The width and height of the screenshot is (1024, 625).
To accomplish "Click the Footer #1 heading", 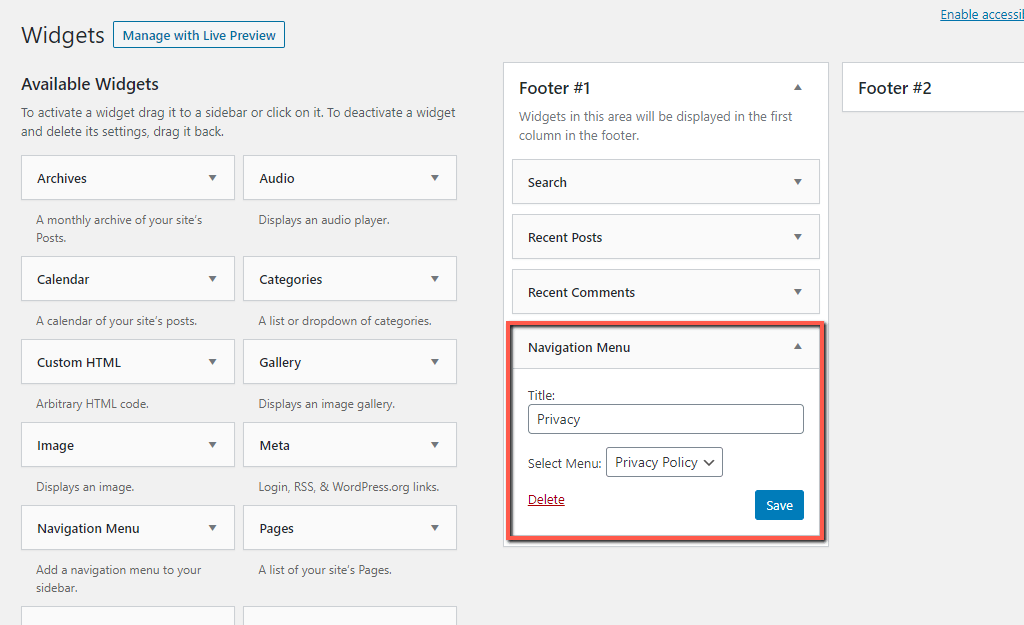I will click(x=554, y=88).
